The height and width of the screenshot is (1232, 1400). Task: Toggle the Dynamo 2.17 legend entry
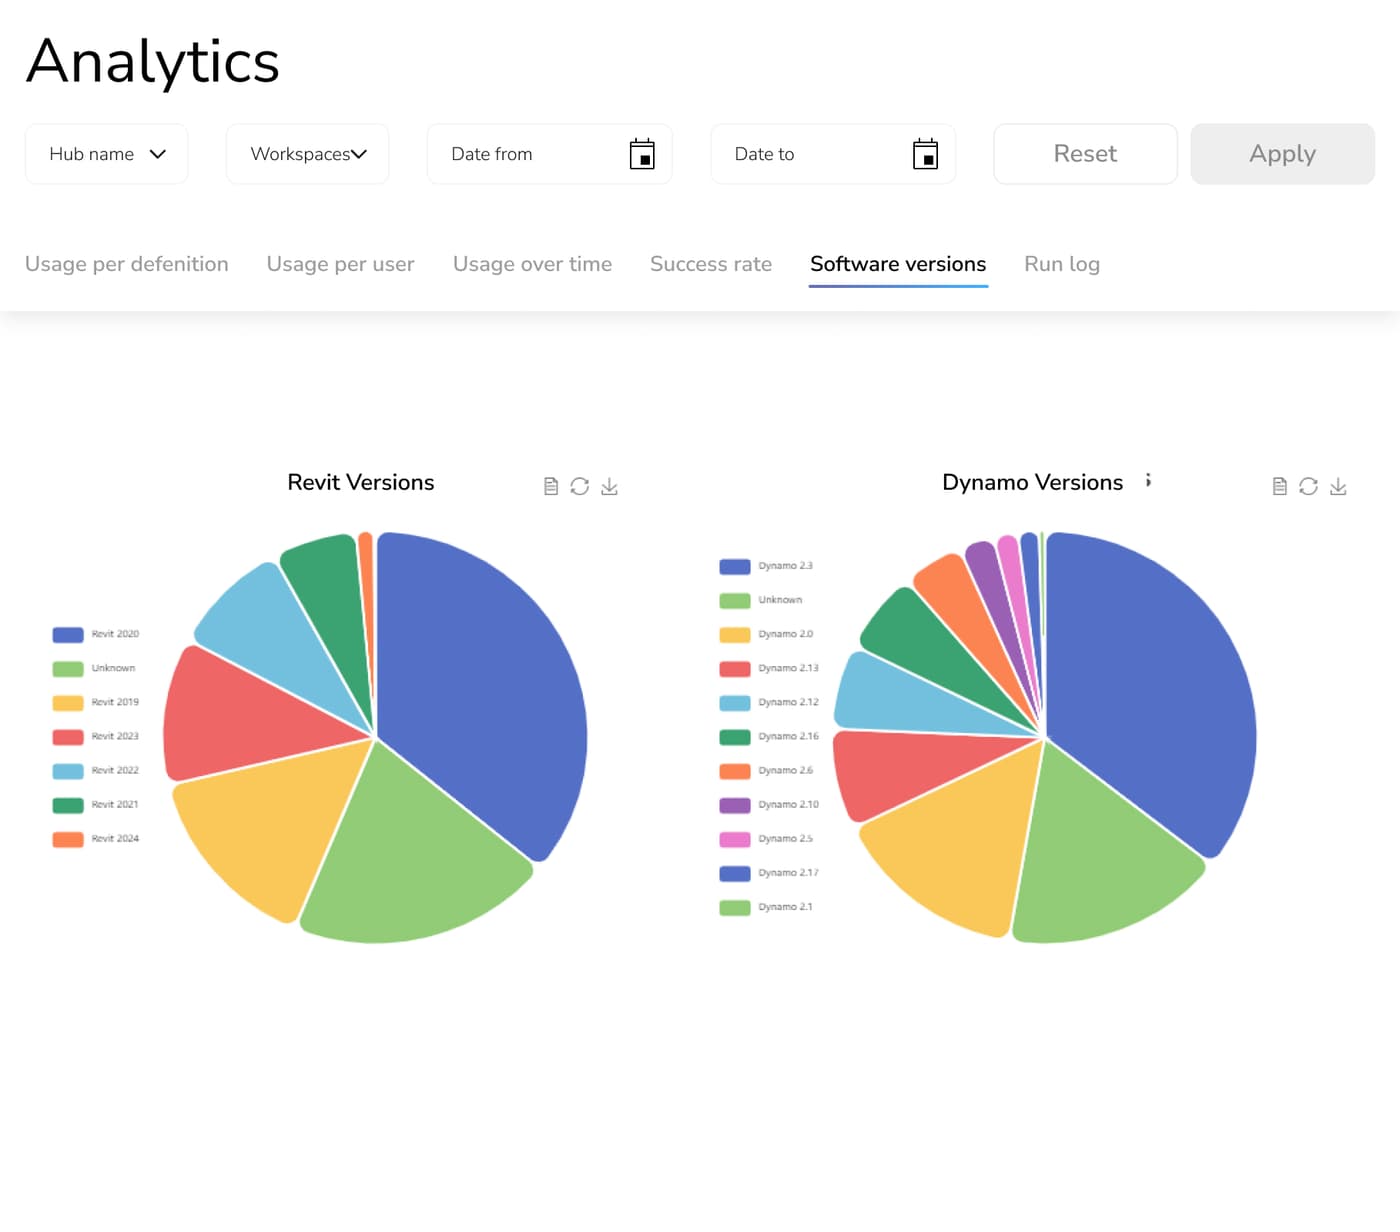click(769, 873)
